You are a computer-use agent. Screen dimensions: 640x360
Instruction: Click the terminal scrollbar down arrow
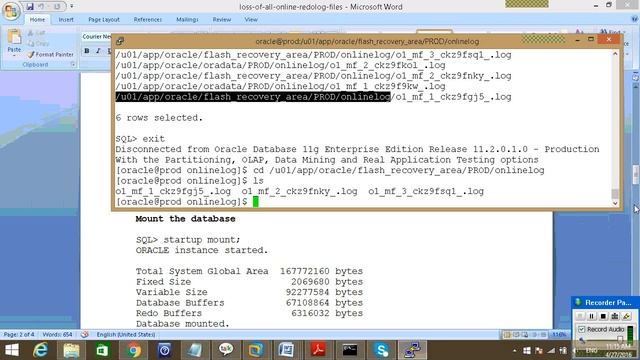[x=615, y=203]
